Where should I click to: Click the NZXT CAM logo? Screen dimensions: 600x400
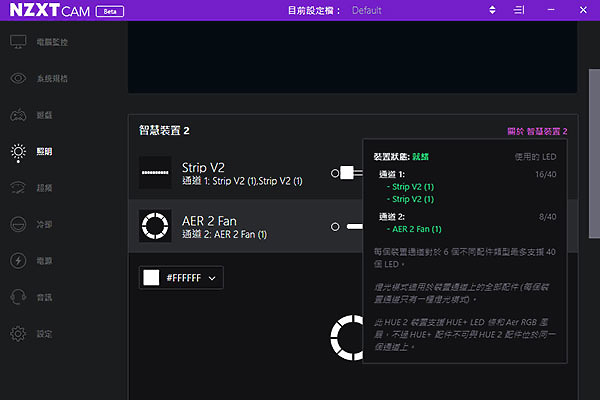(50, 10)
